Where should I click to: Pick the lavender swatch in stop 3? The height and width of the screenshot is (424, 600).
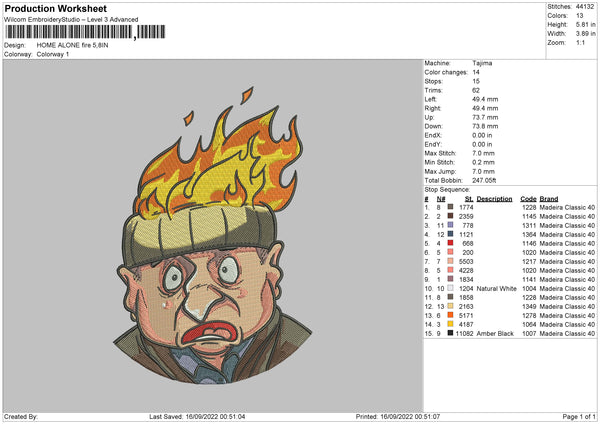(450, 225)
